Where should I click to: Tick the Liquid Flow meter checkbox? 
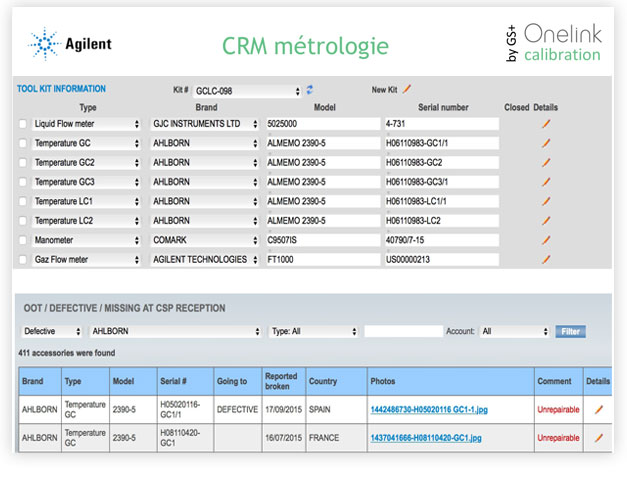click(x=23, y=124)
